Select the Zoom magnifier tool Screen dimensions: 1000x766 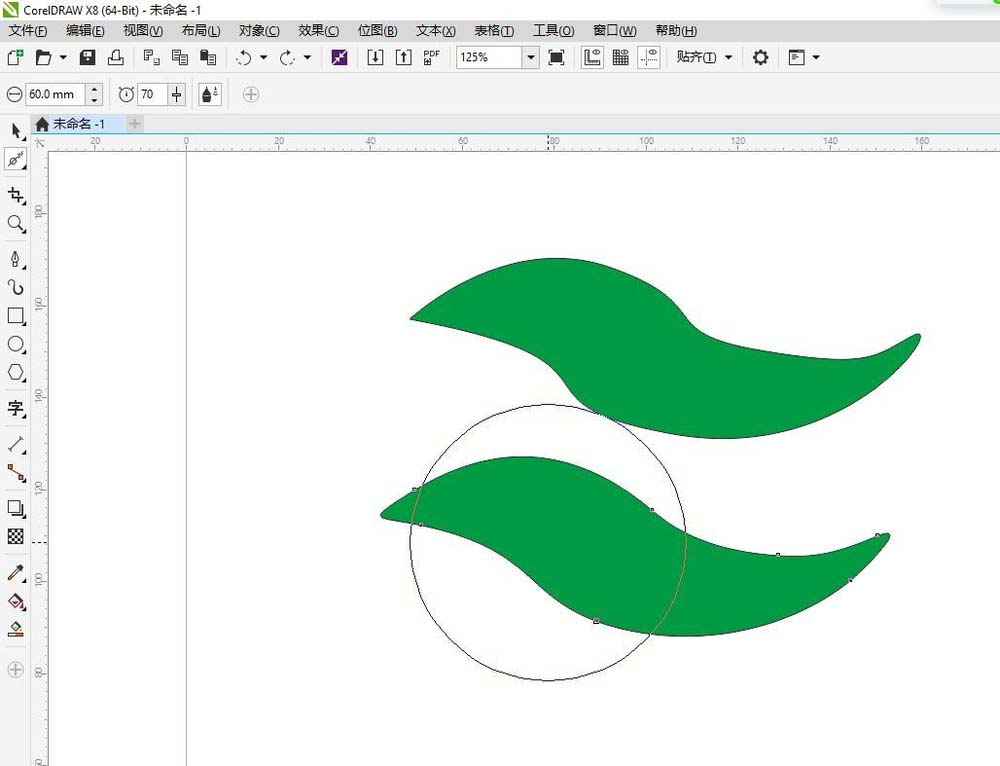click(x=15, y=223)
